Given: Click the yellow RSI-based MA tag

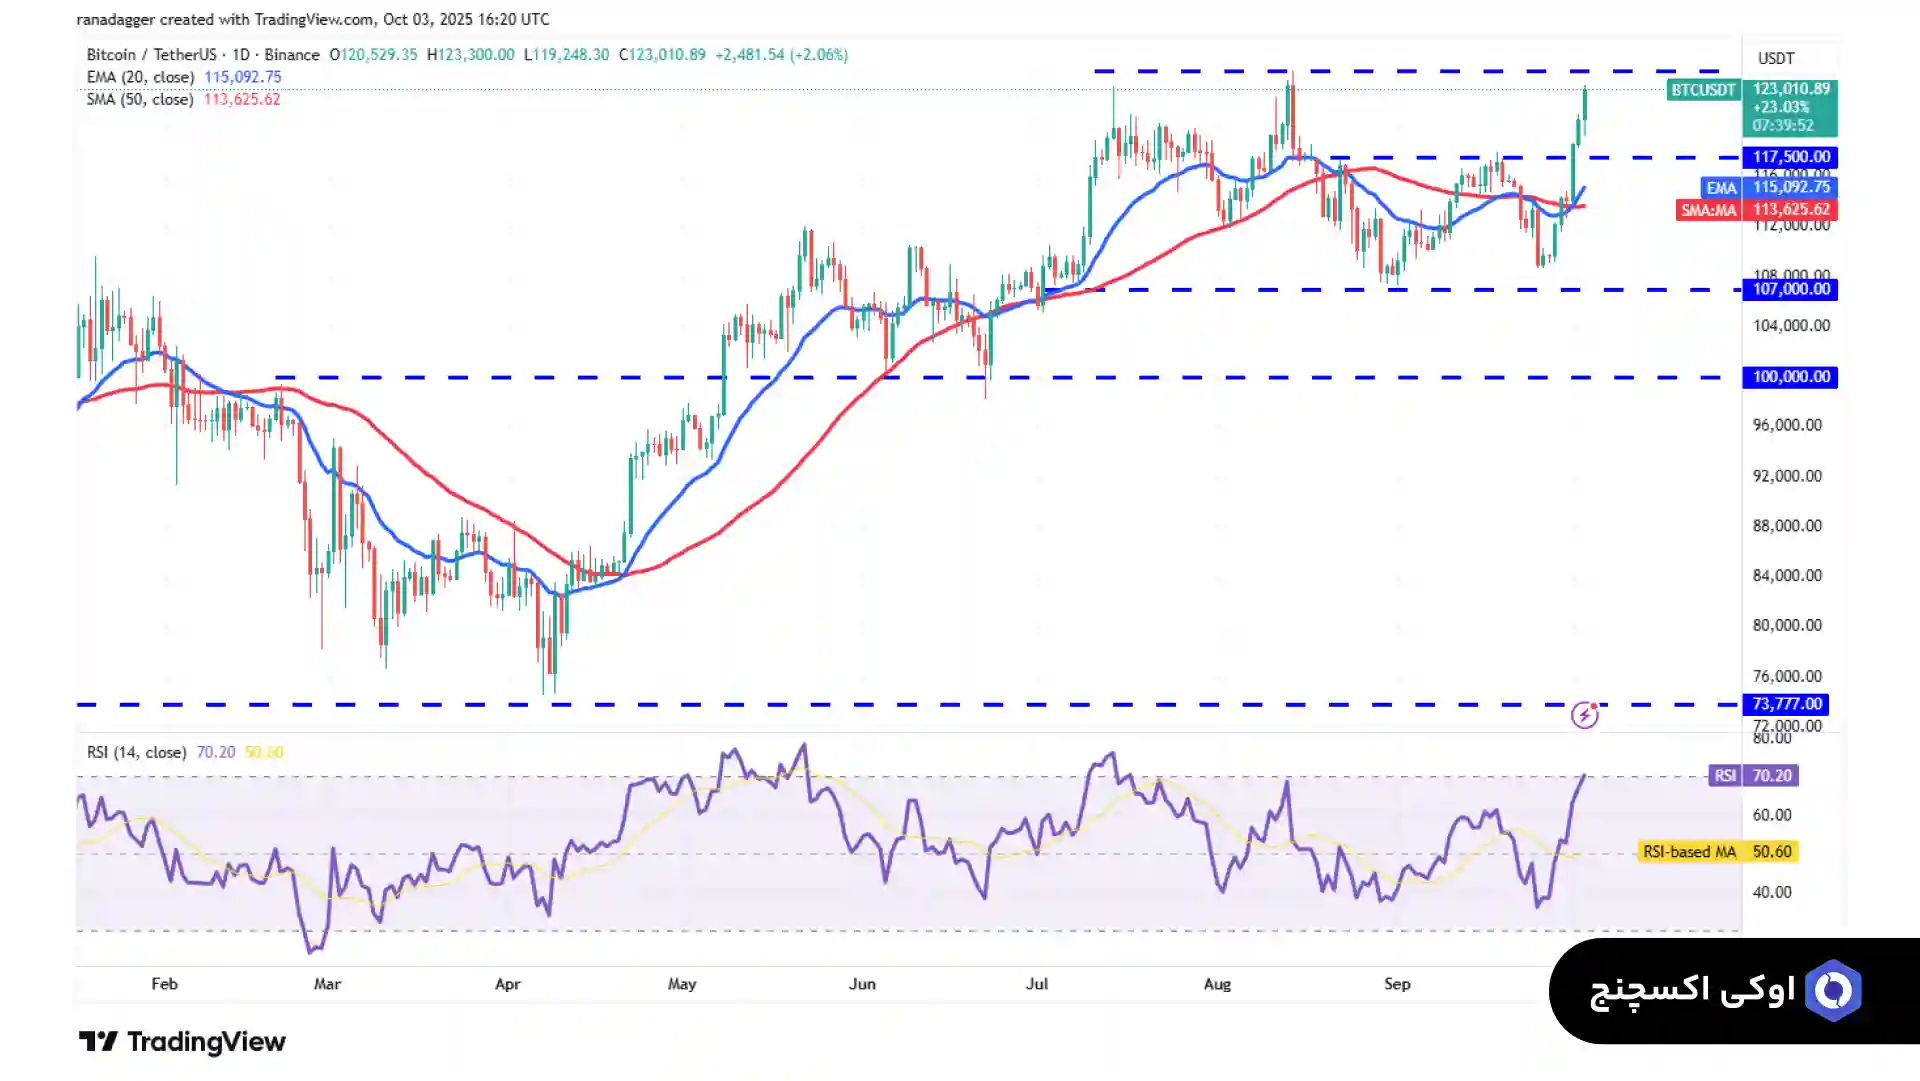Looking at the screenshot, I should [1689, 852].
